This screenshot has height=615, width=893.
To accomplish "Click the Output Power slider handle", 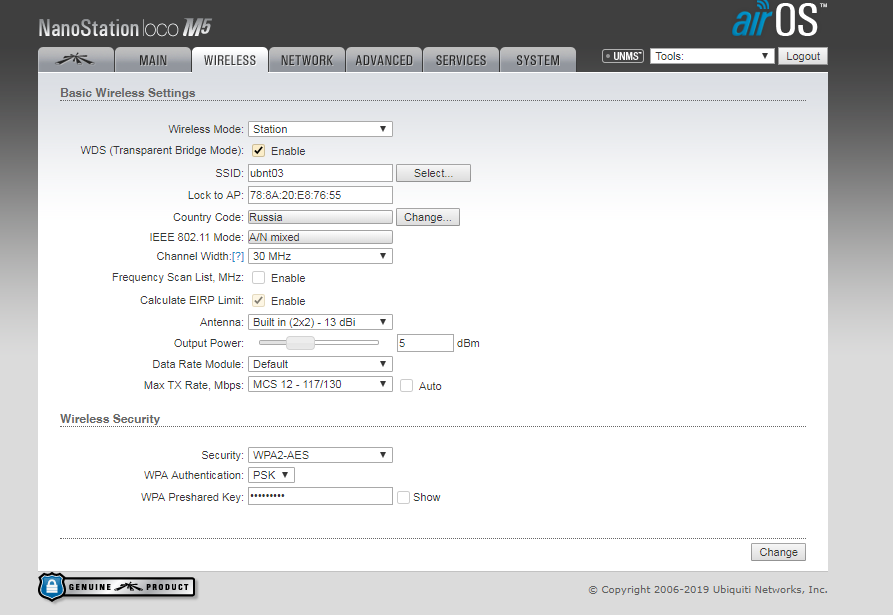I will [300, 343].
